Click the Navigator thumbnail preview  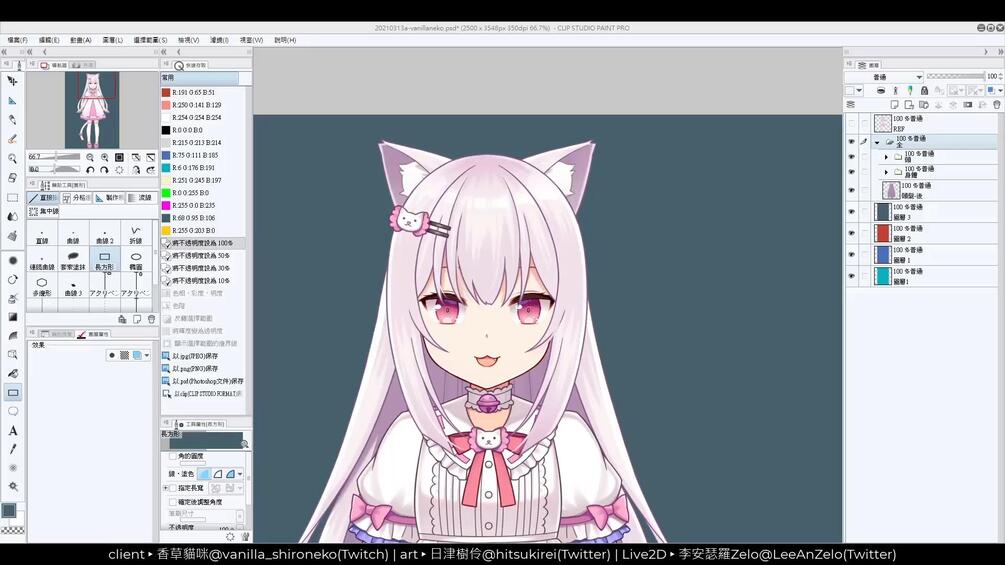[92, 110]
